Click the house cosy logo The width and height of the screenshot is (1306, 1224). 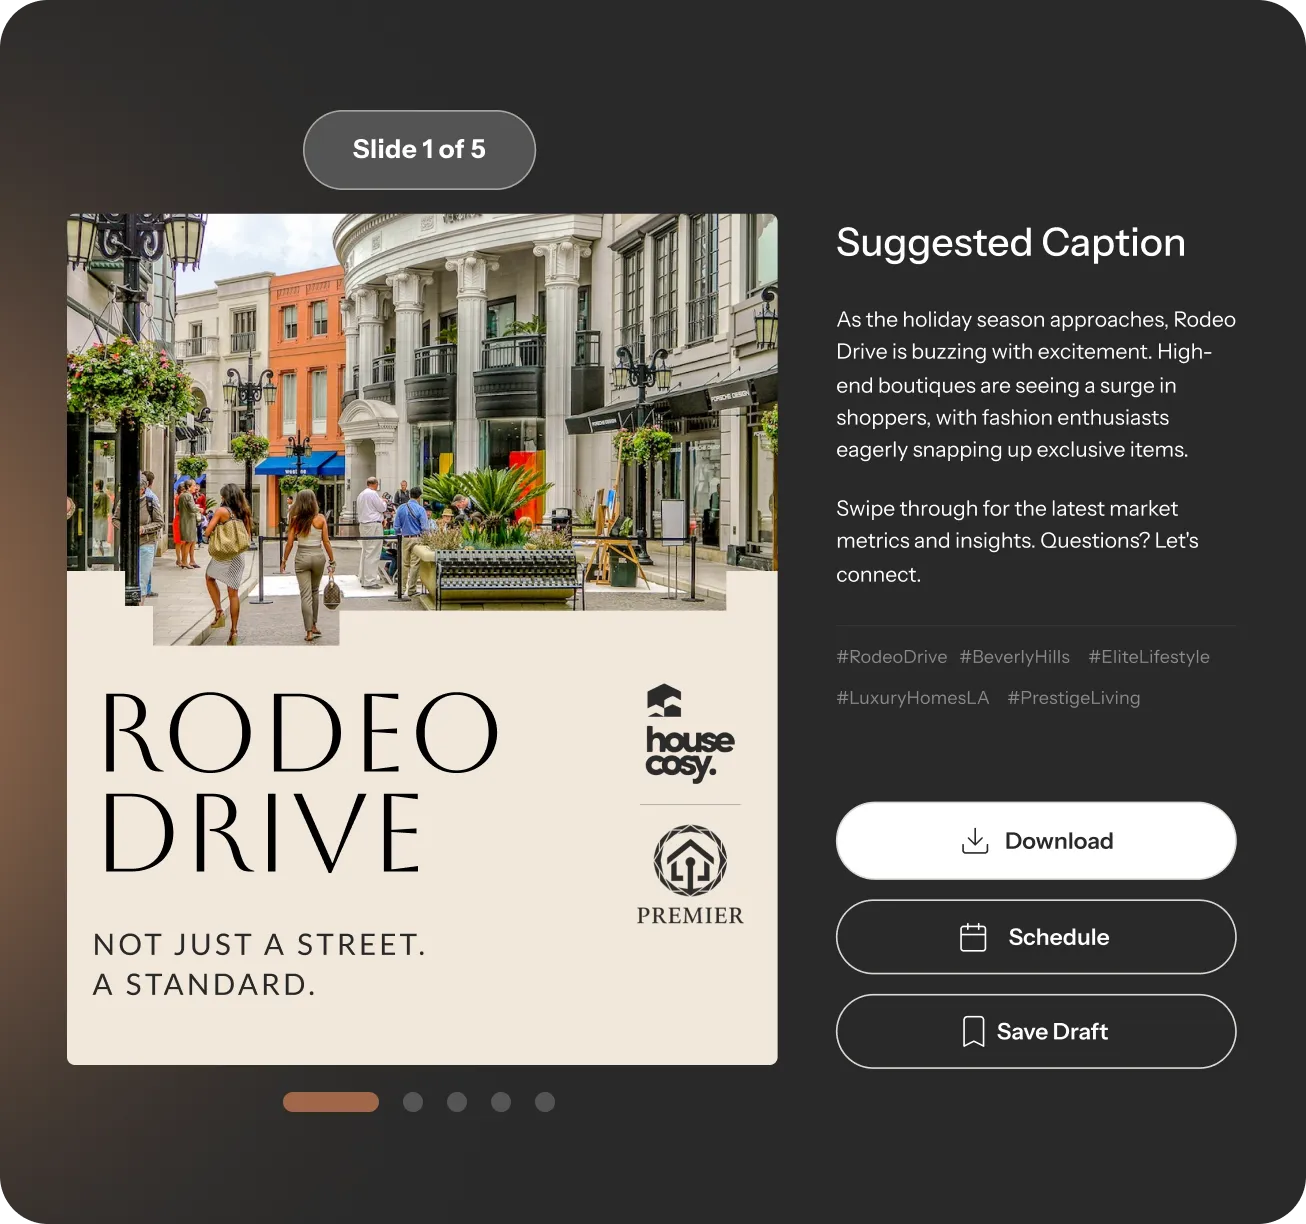(689, 734)
